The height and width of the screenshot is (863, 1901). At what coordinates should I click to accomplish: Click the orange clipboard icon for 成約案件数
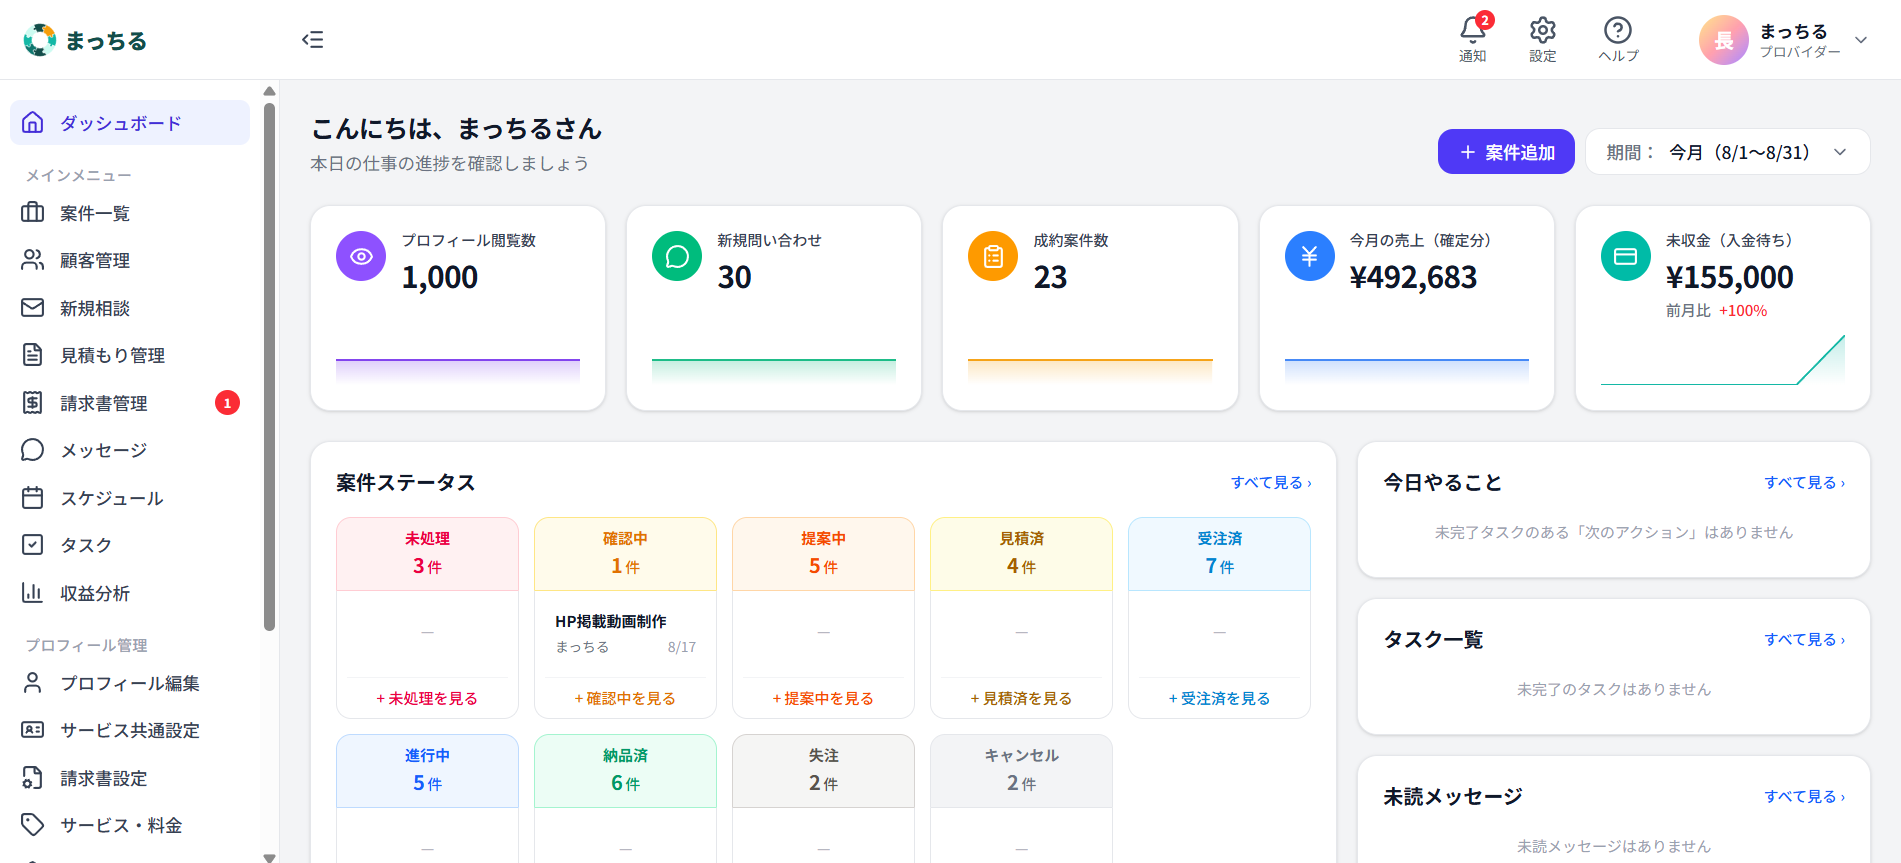993,256
